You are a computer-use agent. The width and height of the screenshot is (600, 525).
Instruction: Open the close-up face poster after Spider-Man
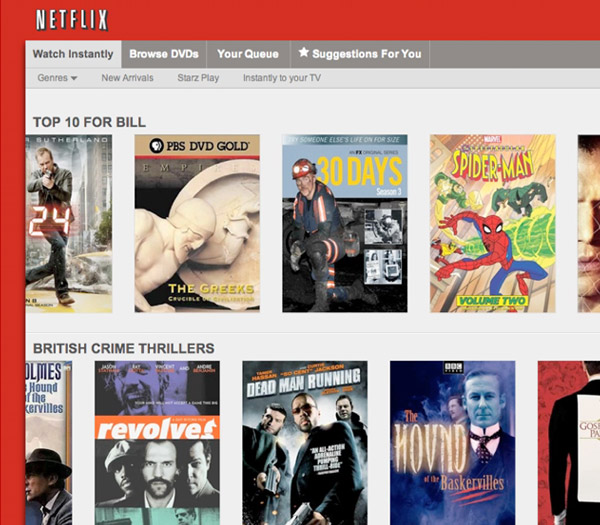click(x=589, y=223)
